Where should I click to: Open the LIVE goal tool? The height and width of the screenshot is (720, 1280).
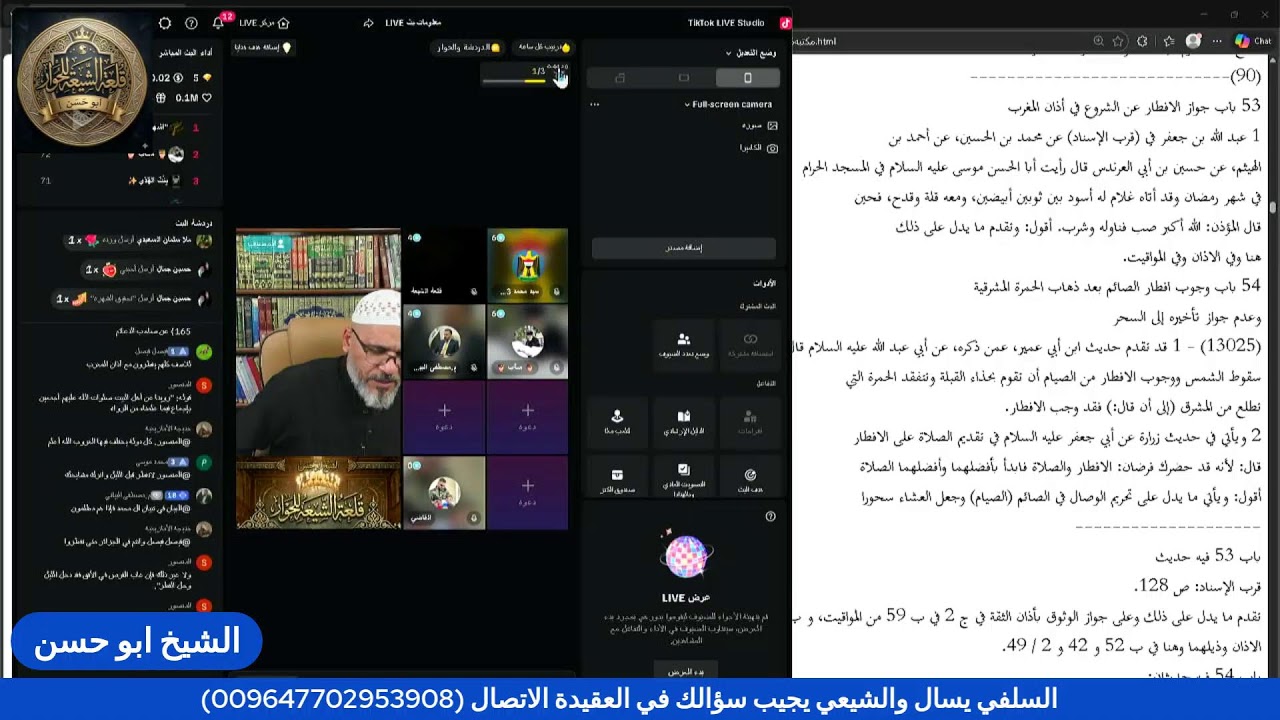[749, 479]
